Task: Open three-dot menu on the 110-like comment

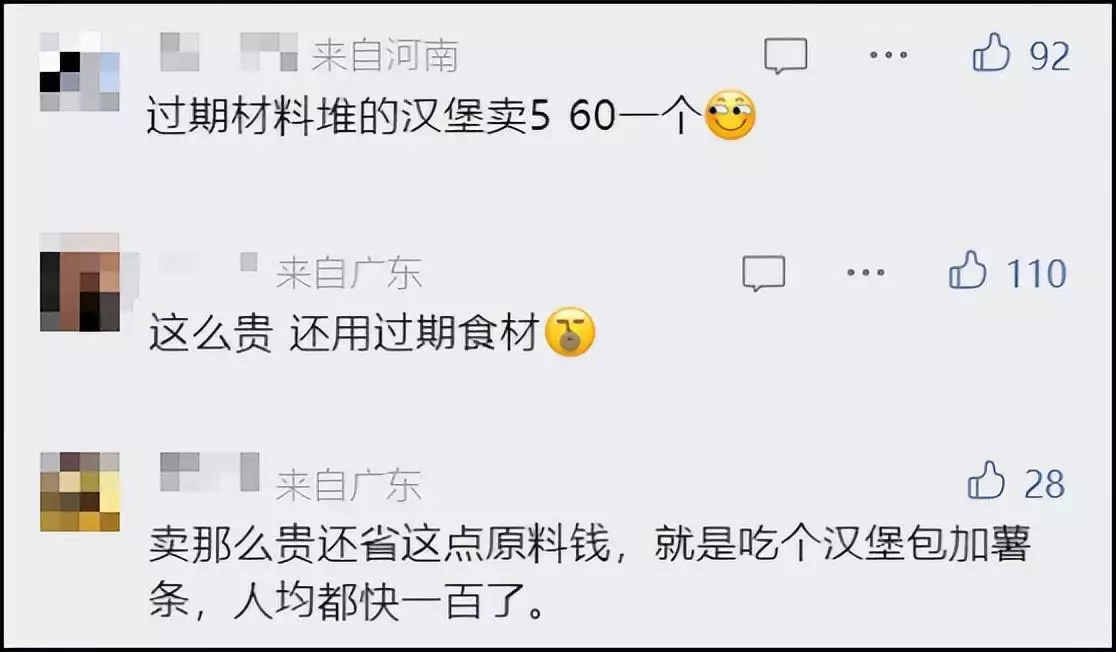Action: (x=865, y=273)
